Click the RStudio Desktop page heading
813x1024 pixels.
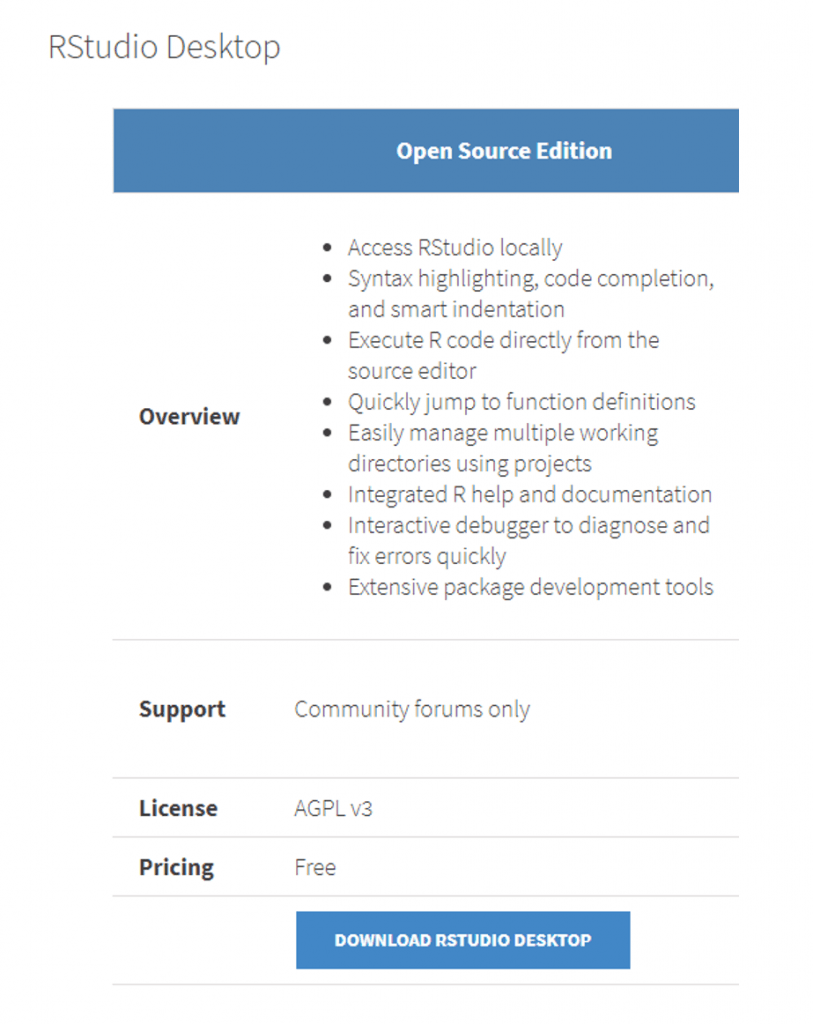pos(163,46)
